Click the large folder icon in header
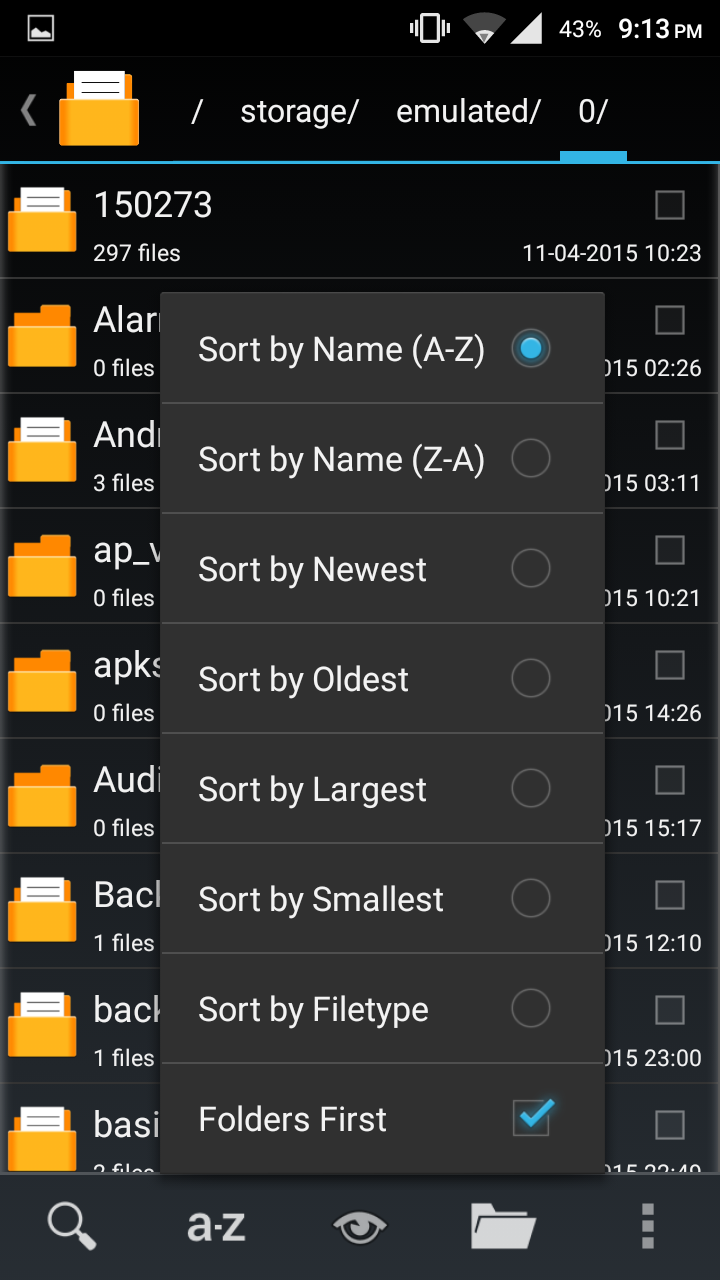Viewport: 720px width, 1280px height. pos(98,108)
